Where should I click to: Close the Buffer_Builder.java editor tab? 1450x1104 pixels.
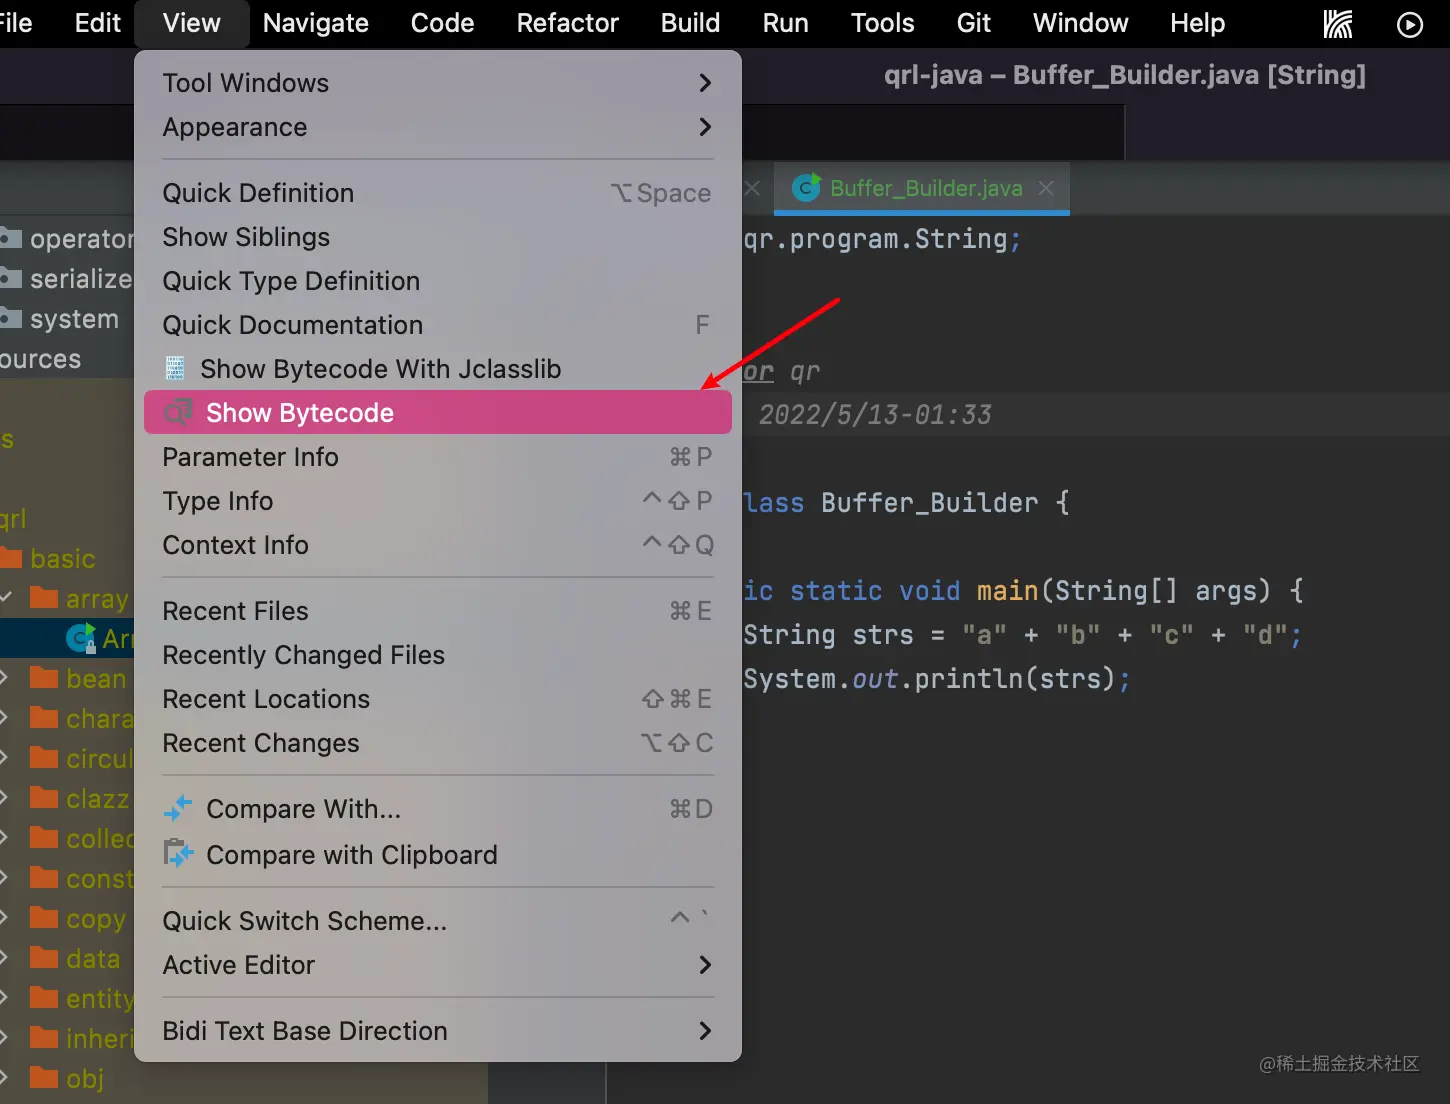[1046, 188]
